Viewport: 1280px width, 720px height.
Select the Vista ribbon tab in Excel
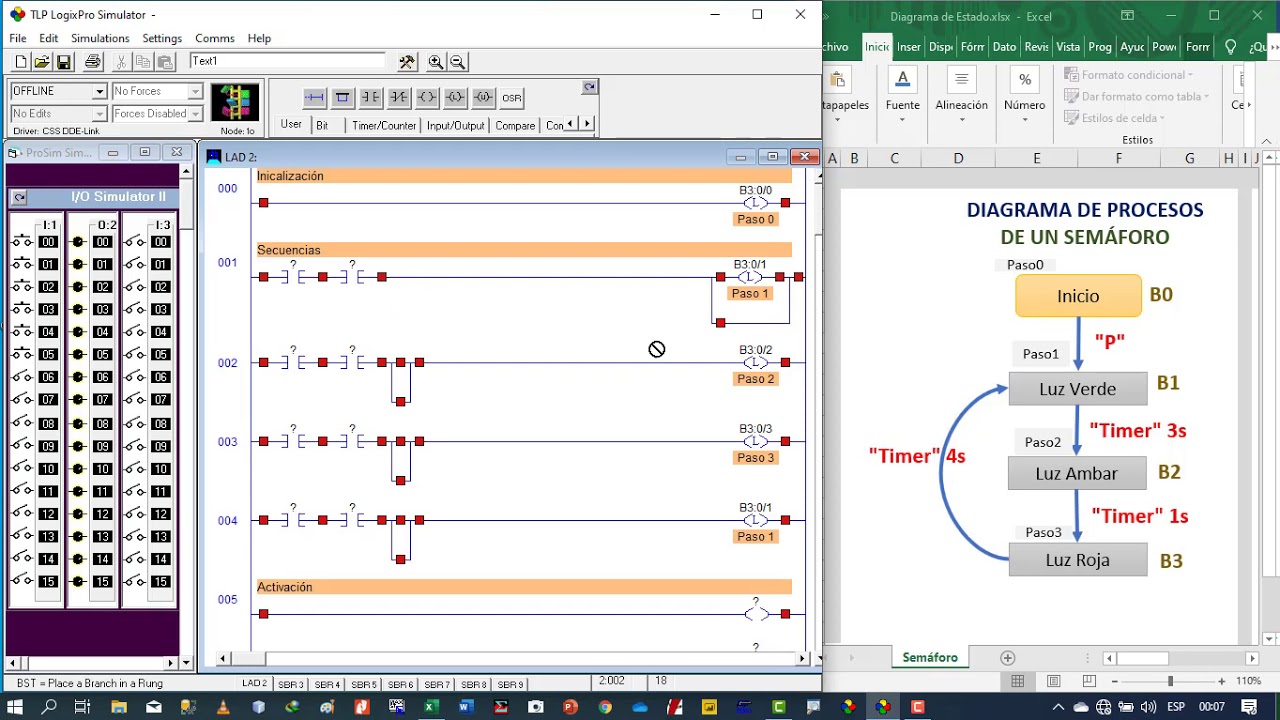pos(1068,47)
